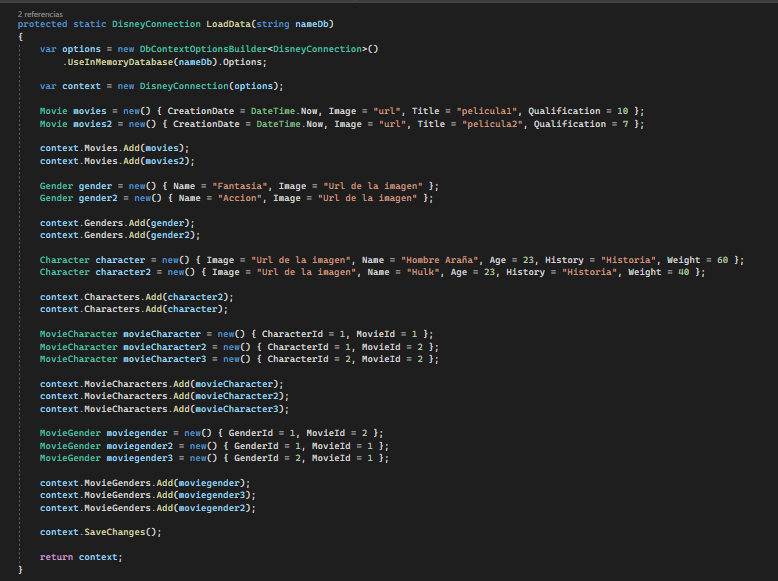Click the movieCharacter variable declaration
This screenshot has height=581, width=778.
click(x=162, y=334)
